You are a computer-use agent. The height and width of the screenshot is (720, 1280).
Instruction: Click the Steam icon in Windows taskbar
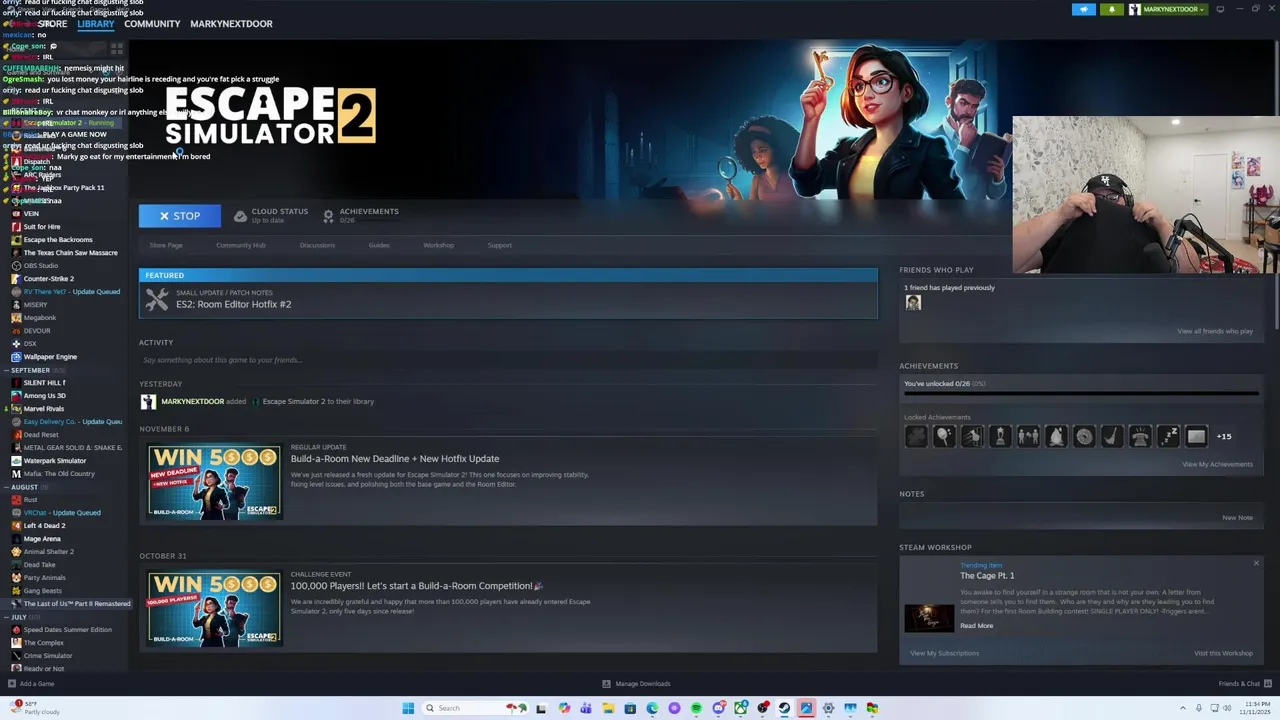click(784, 708)
